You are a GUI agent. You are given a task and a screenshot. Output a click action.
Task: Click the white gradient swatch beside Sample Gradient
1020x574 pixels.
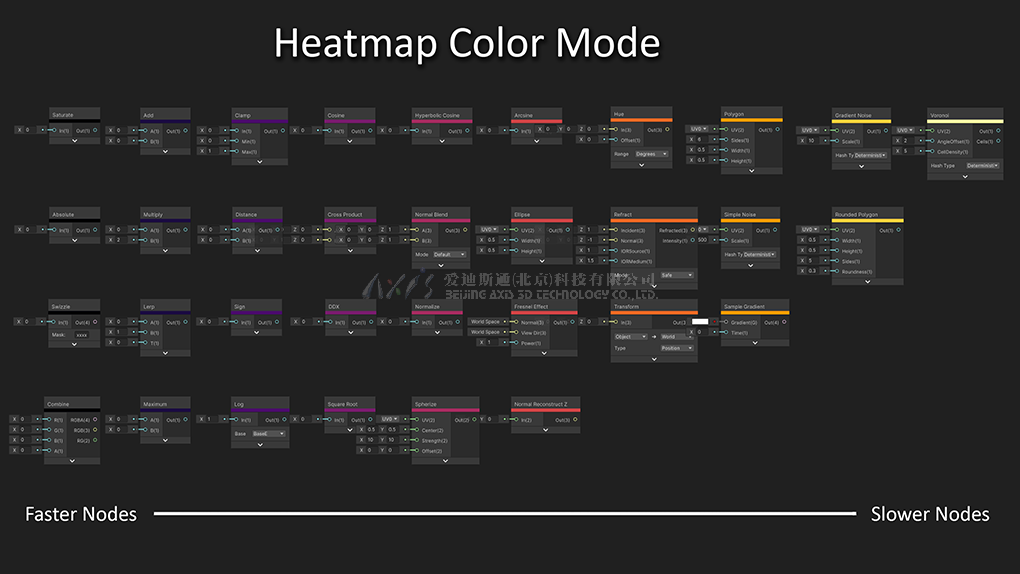(700, 321)
